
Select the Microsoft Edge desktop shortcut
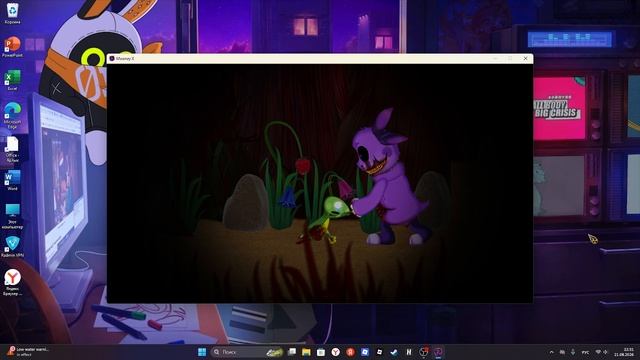(12, 116)
